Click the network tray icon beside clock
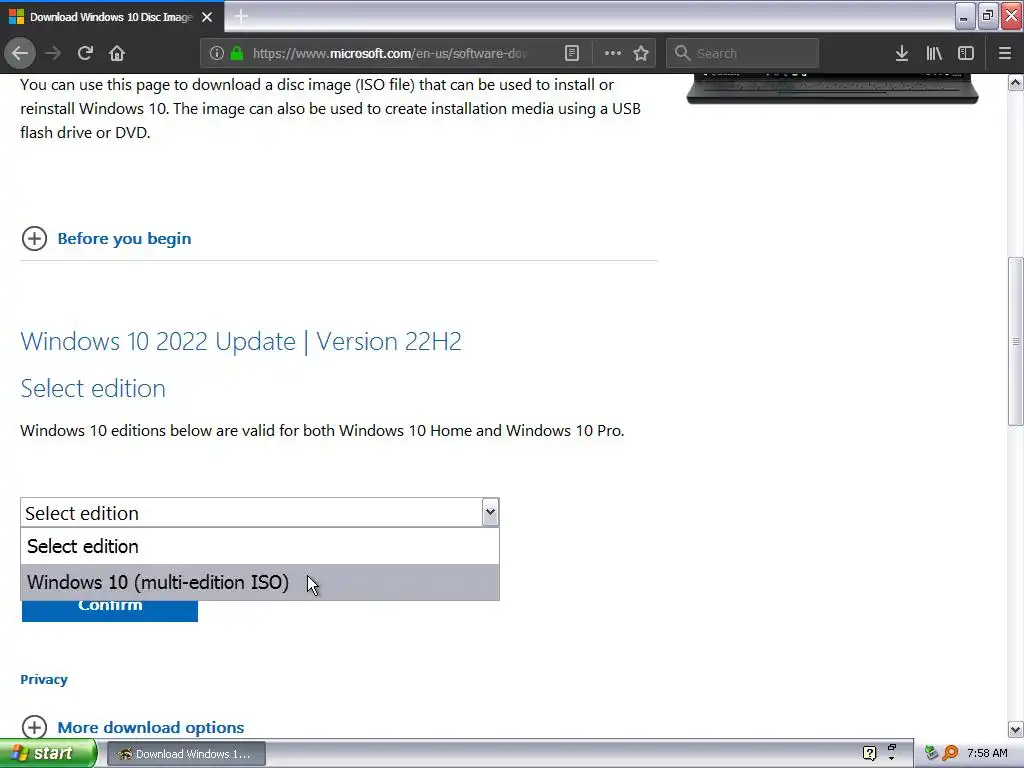Screen dimensions: 1024x768 pos(931,754)
